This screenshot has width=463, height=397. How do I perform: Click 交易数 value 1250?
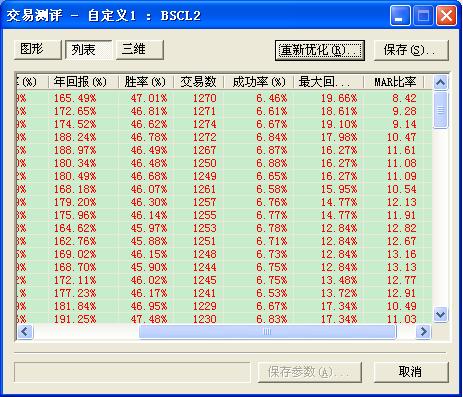click(x=205, y=163)
